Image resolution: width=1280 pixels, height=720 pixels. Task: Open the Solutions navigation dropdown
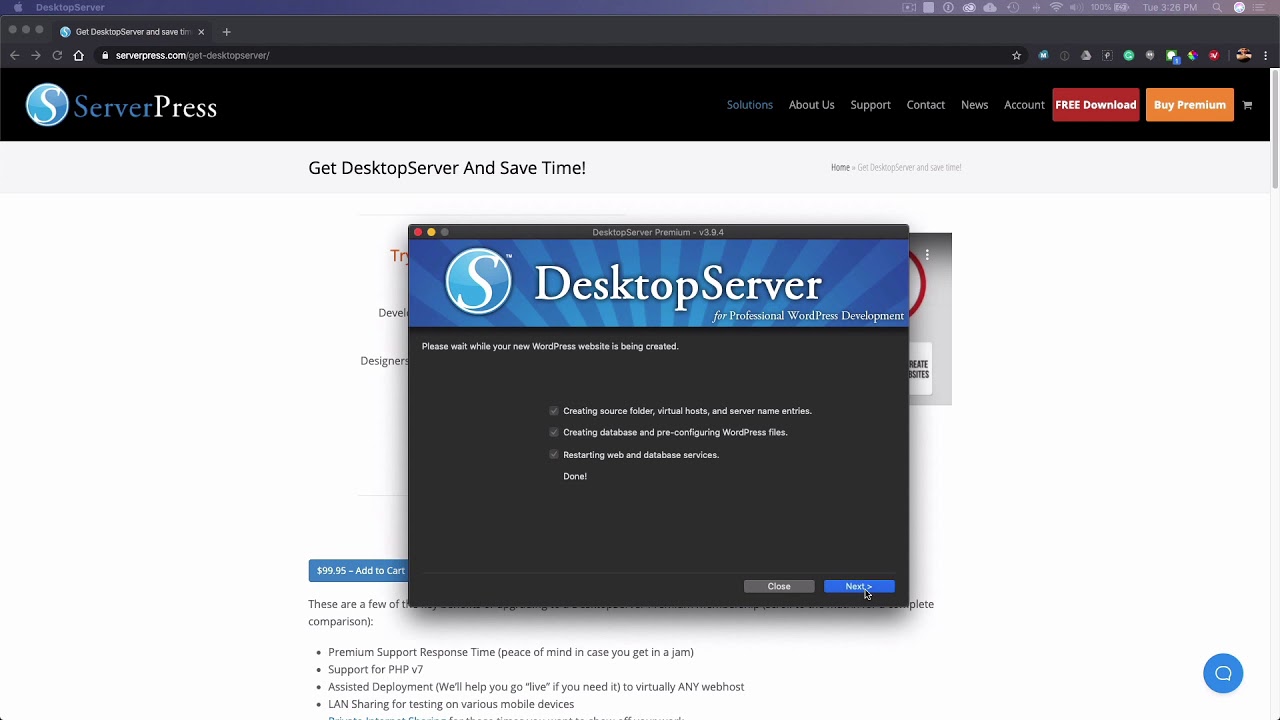click(749, 104)
